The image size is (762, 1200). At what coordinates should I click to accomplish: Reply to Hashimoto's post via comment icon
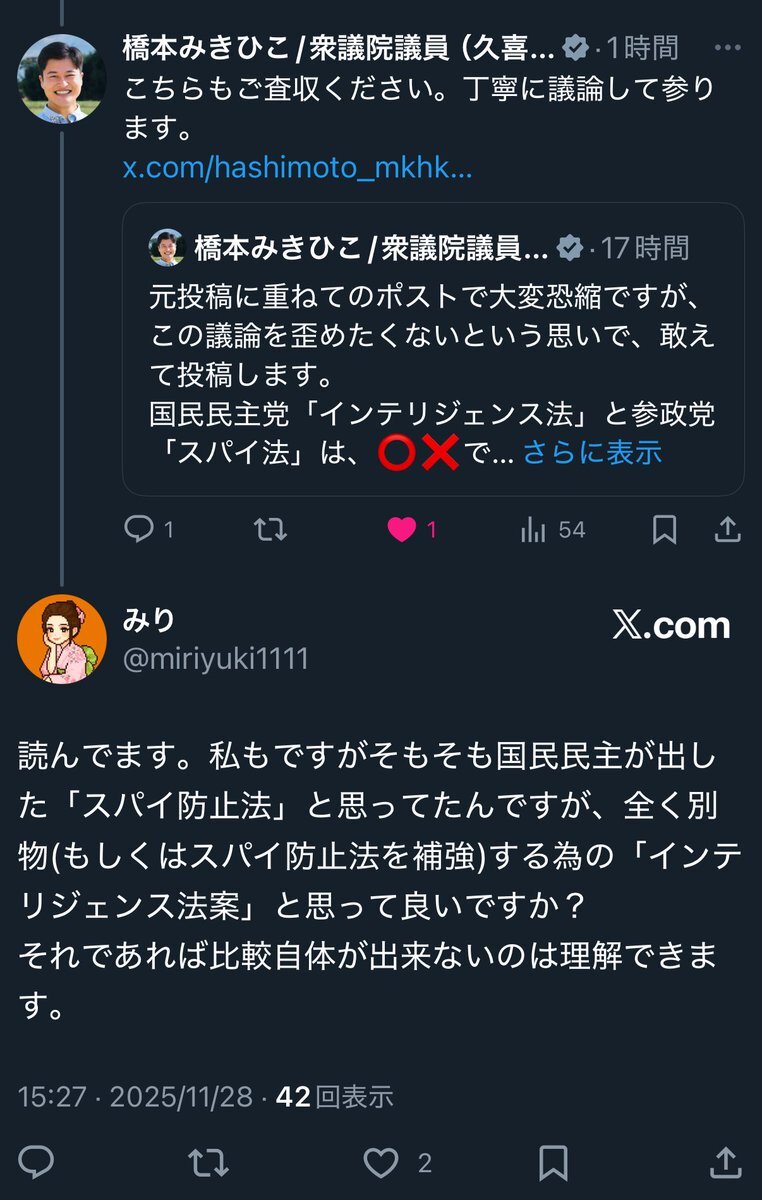point(138,530)
